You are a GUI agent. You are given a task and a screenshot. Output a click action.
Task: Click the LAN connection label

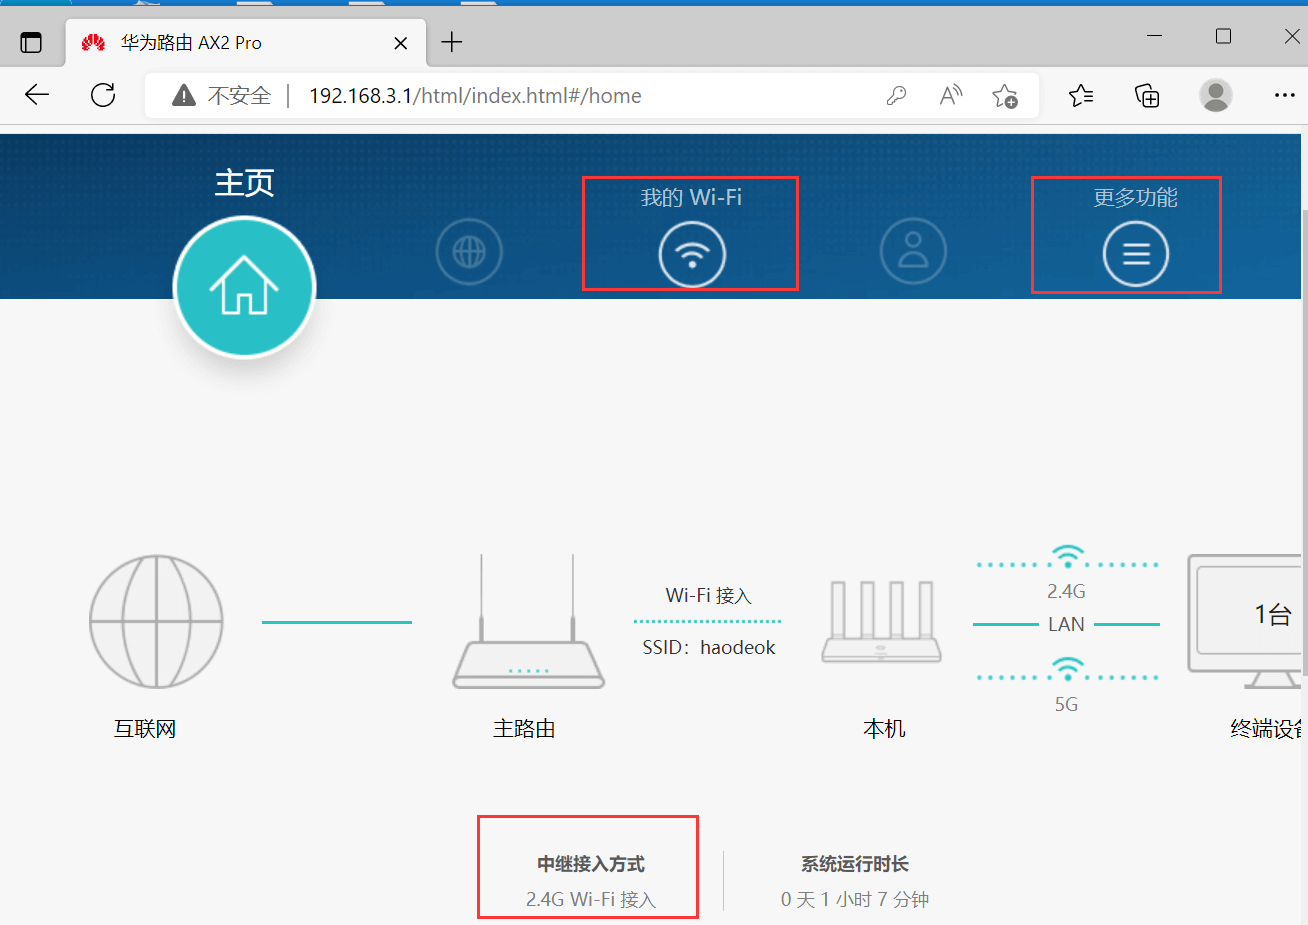coord(1066,624)
